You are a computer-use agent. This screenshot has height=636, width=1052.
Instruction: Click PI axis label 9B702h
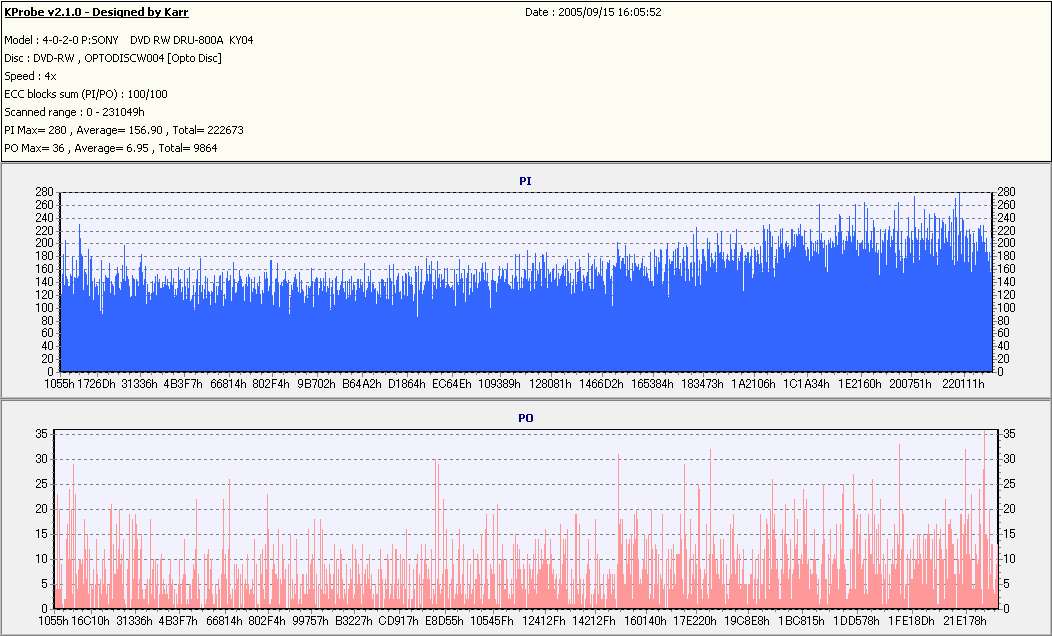(317, 384)
